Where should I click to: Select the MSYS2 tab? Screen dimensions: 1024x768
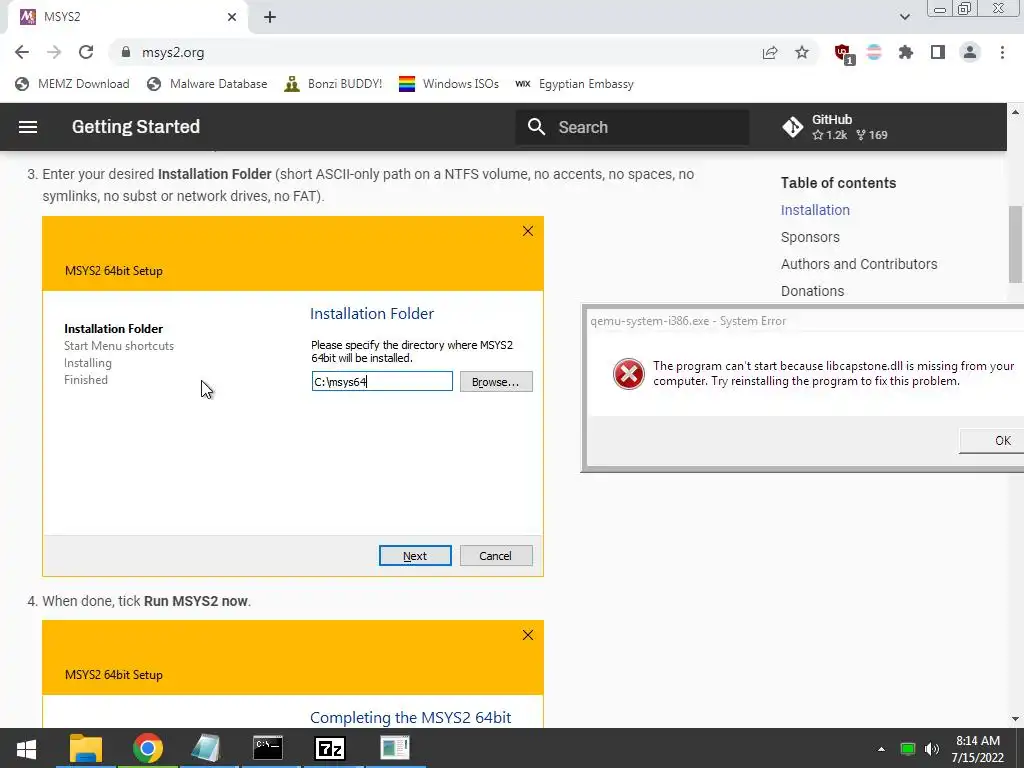(127, 17)
